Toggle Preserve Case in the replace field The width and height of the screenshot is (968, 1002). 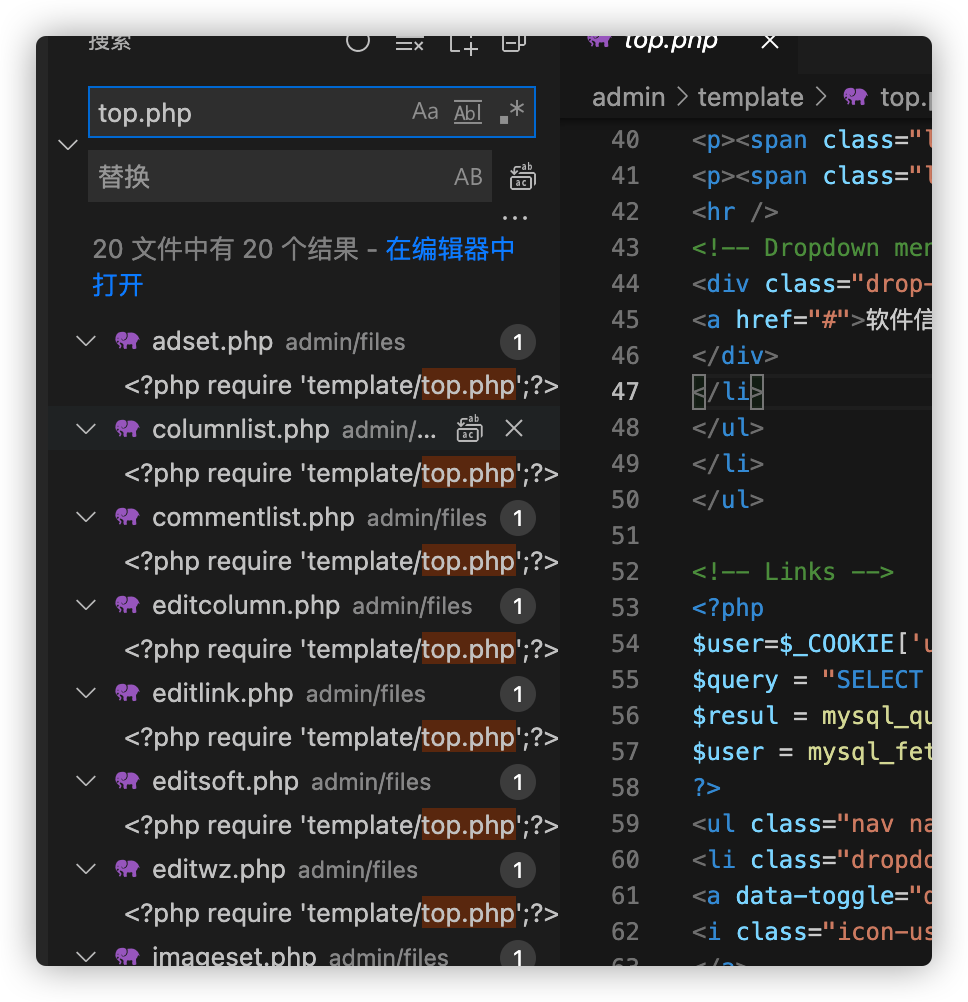(x=468, y=177)
